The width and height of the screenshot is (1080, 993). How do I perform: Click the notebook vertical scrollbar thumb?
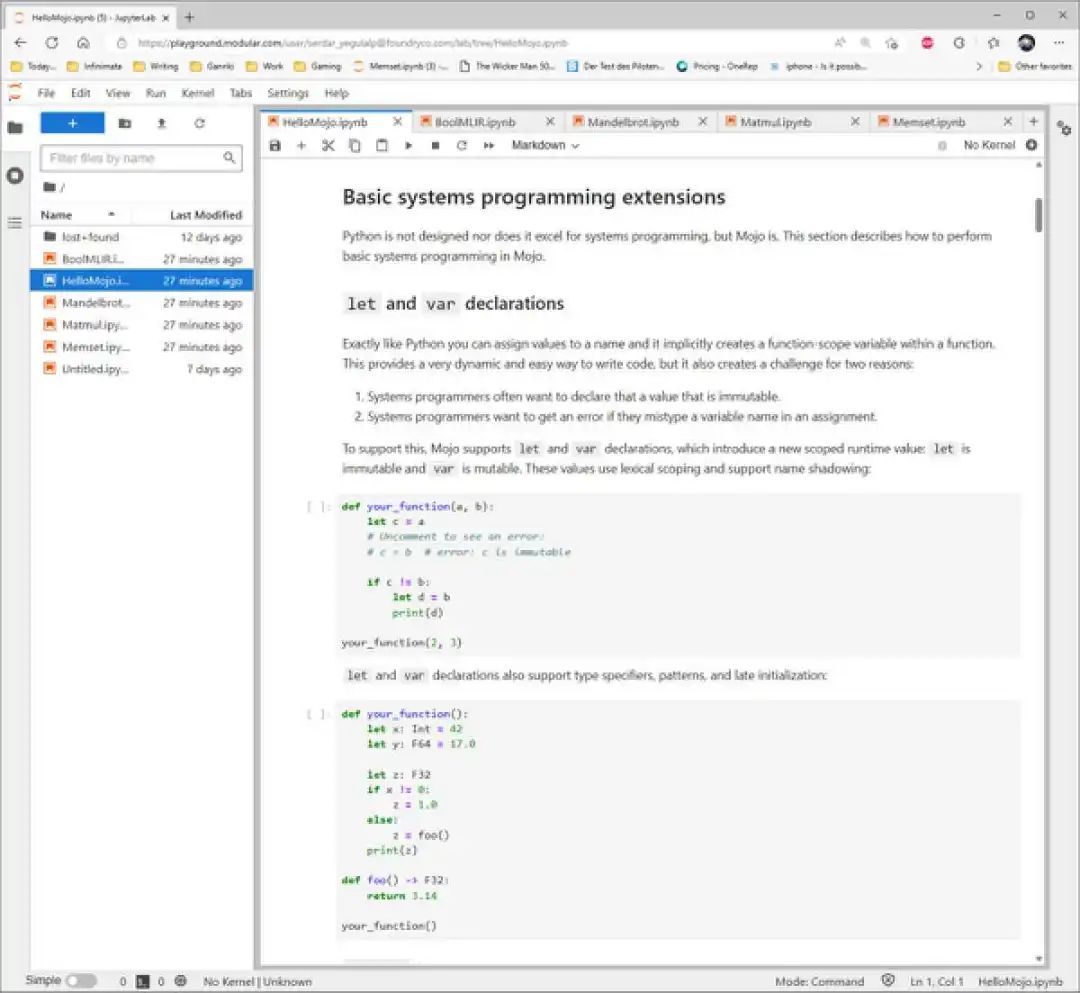[x=1039, y=215]
